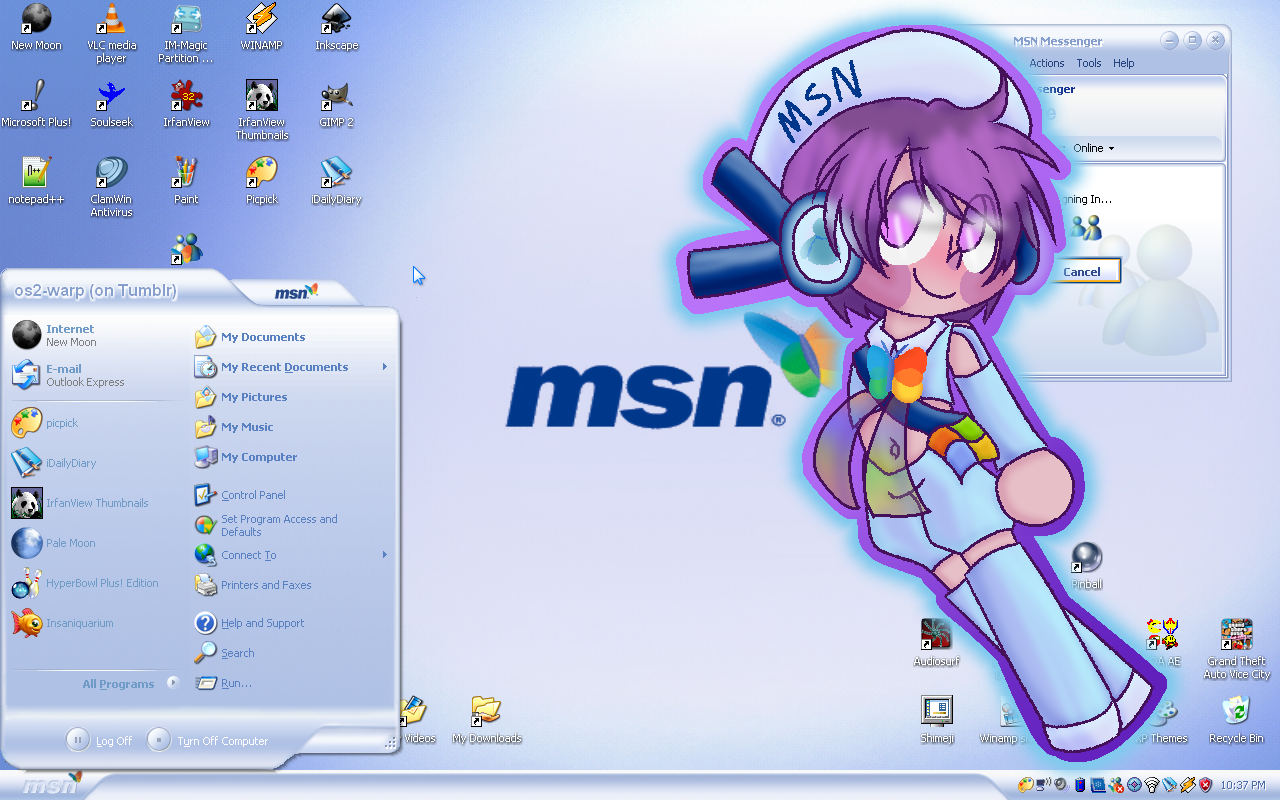Open the GIMP 2 desktop icon
The height and width of the screenshot is (800, 1280).
click(336, 97)
